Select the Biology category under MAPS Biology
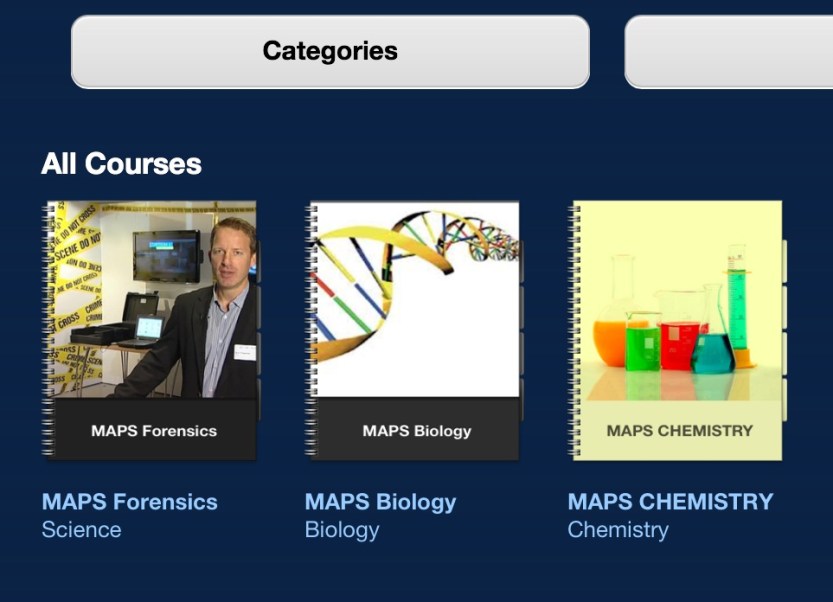Screen dimensions: 833x602 (x=342, y=530)
